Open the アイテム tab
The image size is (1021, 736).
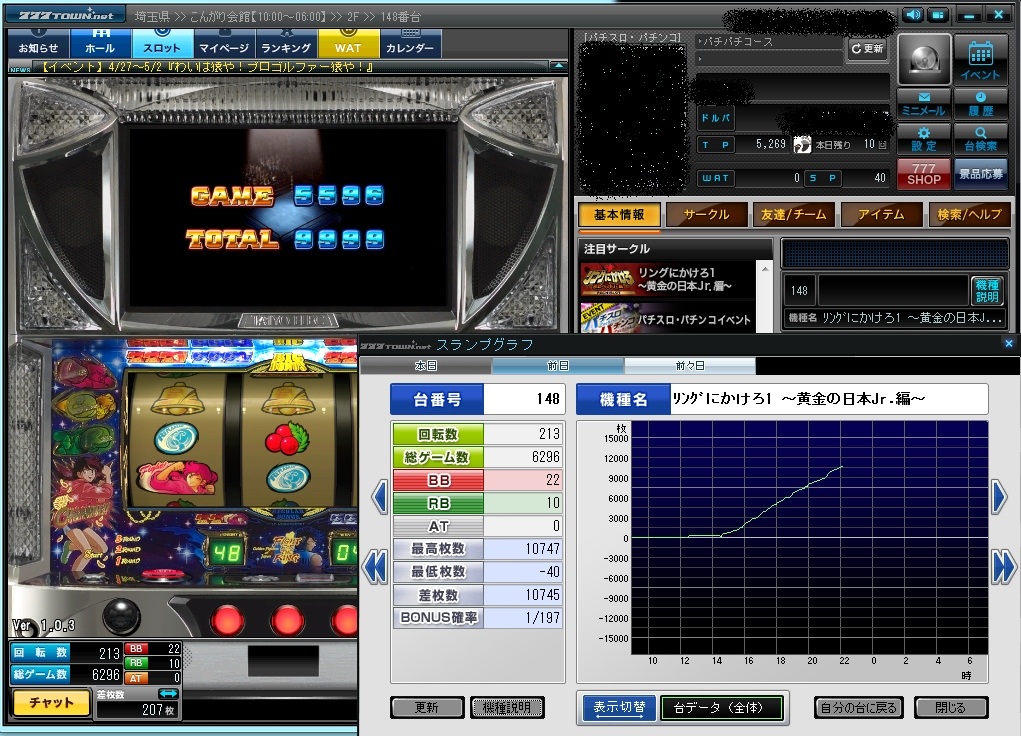tap(882, 214)
